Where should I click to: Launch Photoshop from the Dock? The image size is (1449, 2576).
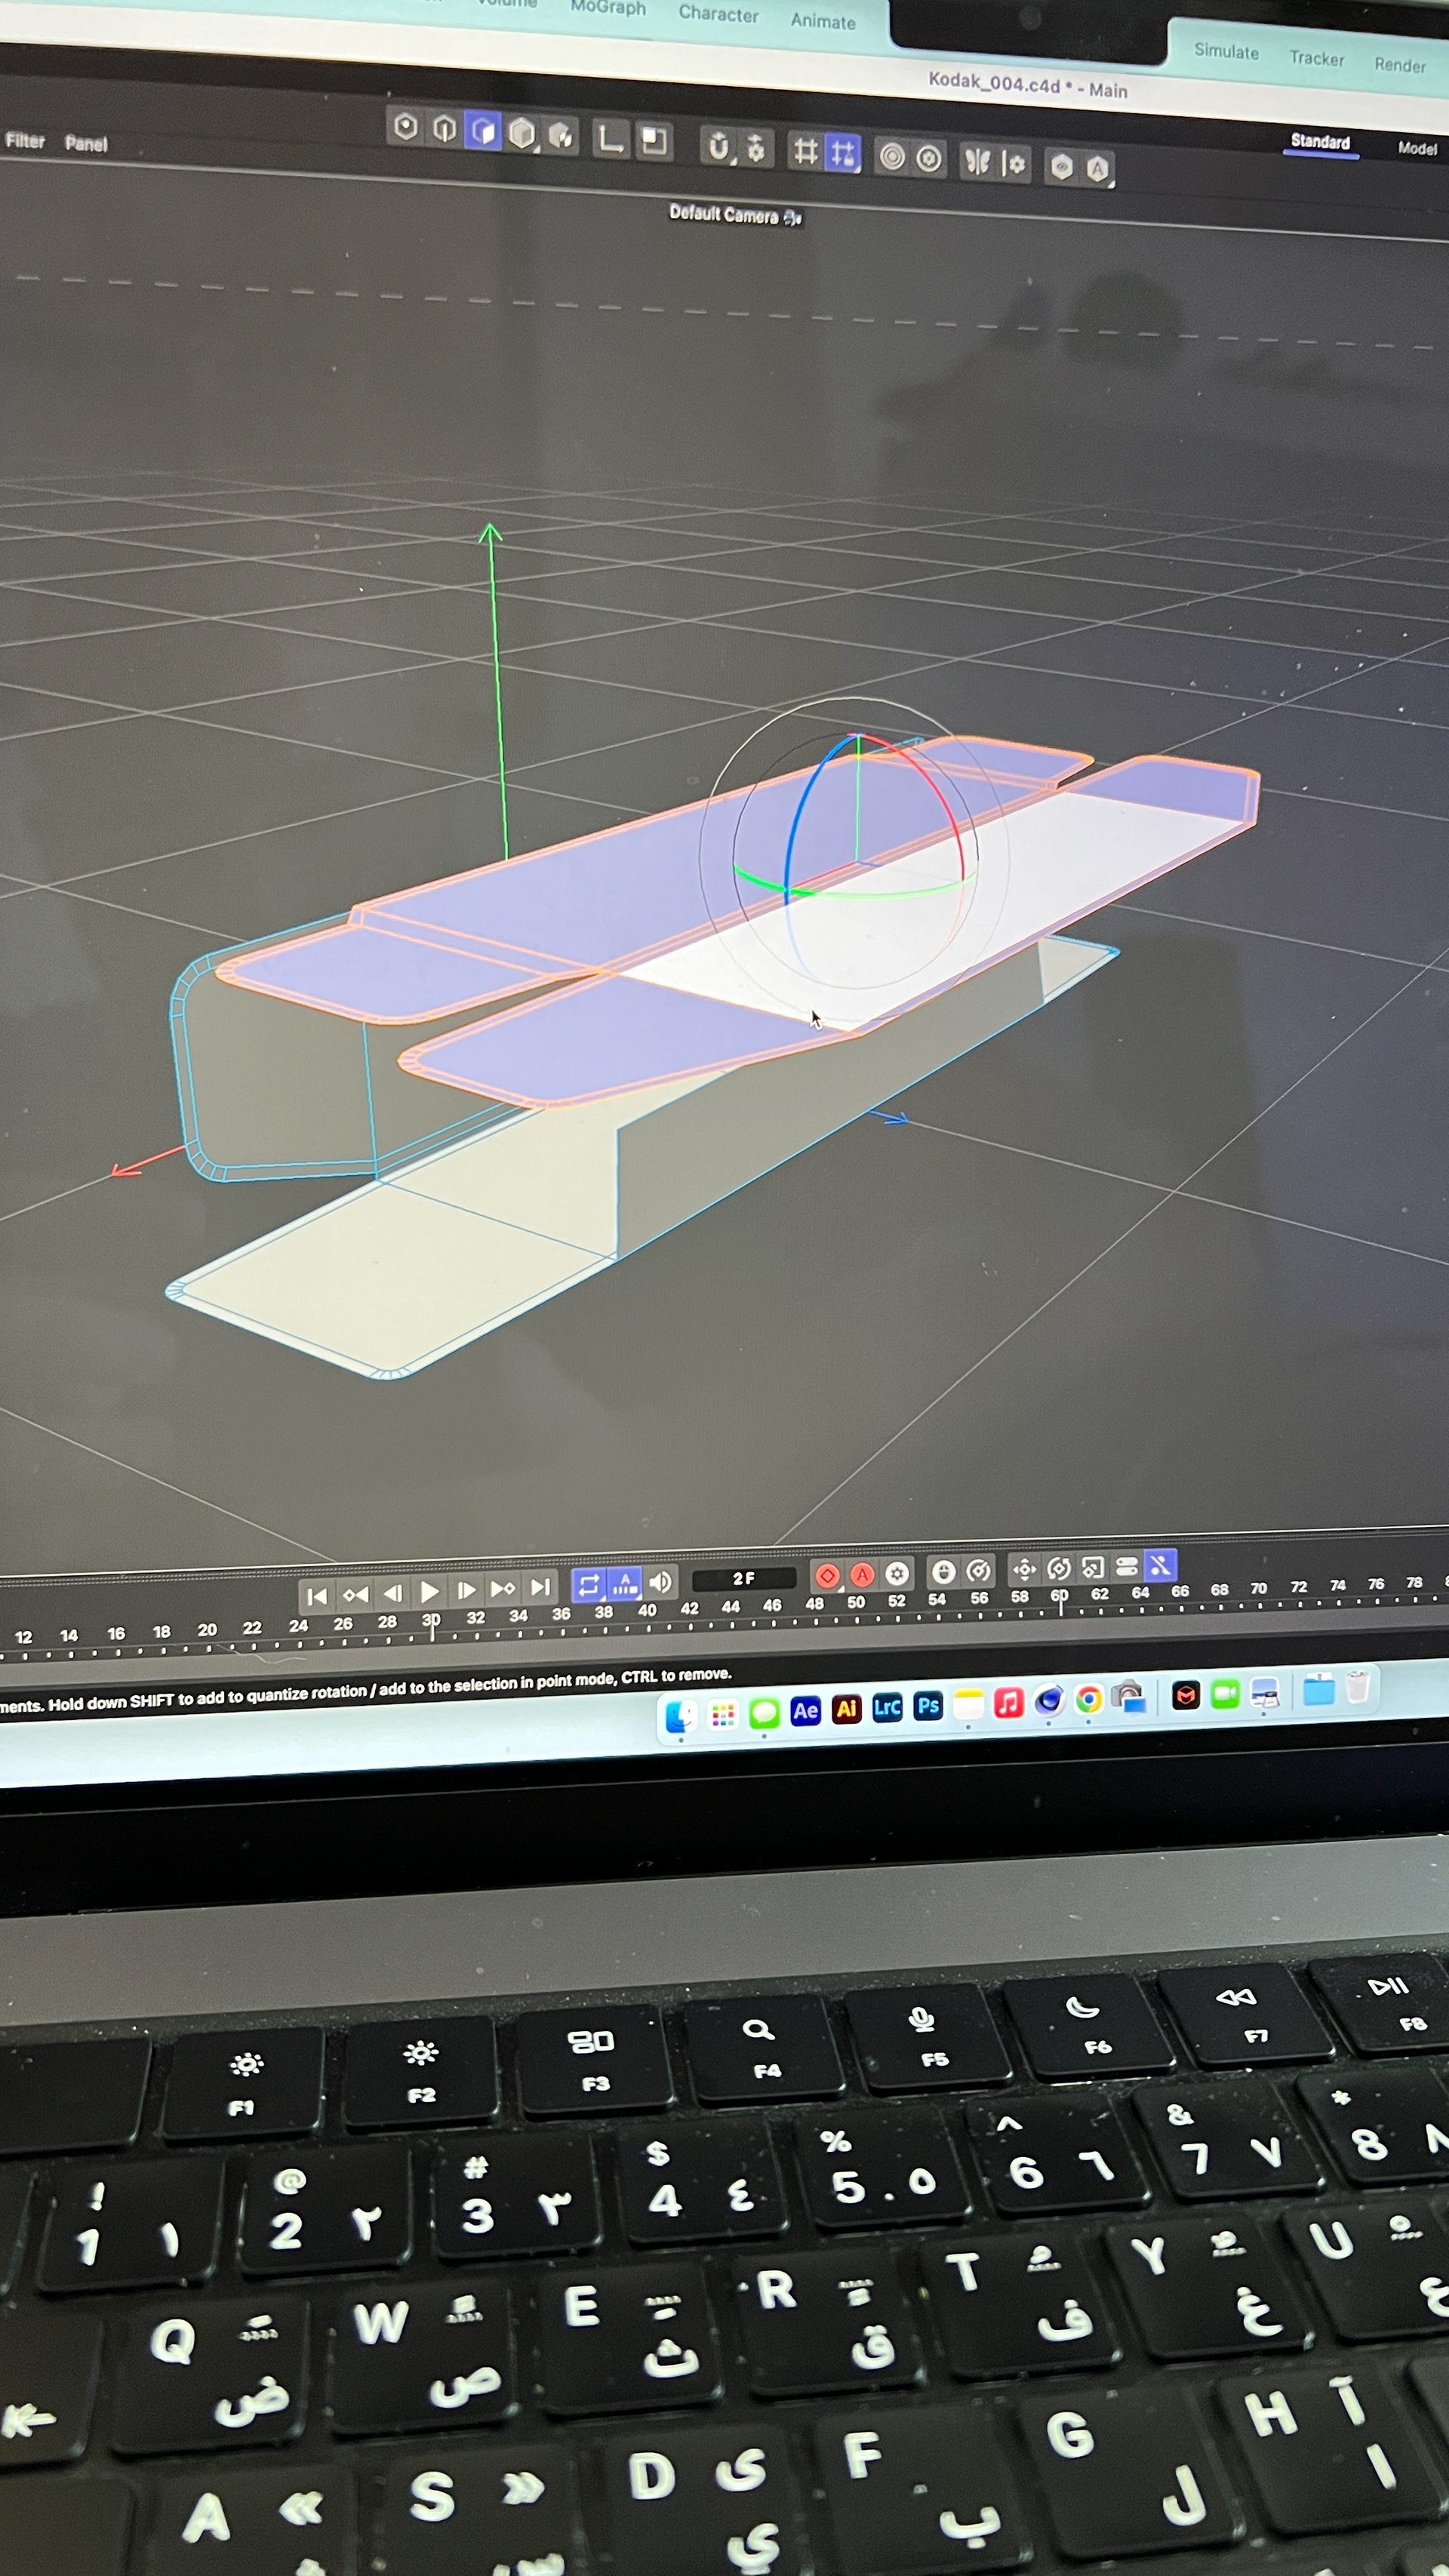(928, 1705)
